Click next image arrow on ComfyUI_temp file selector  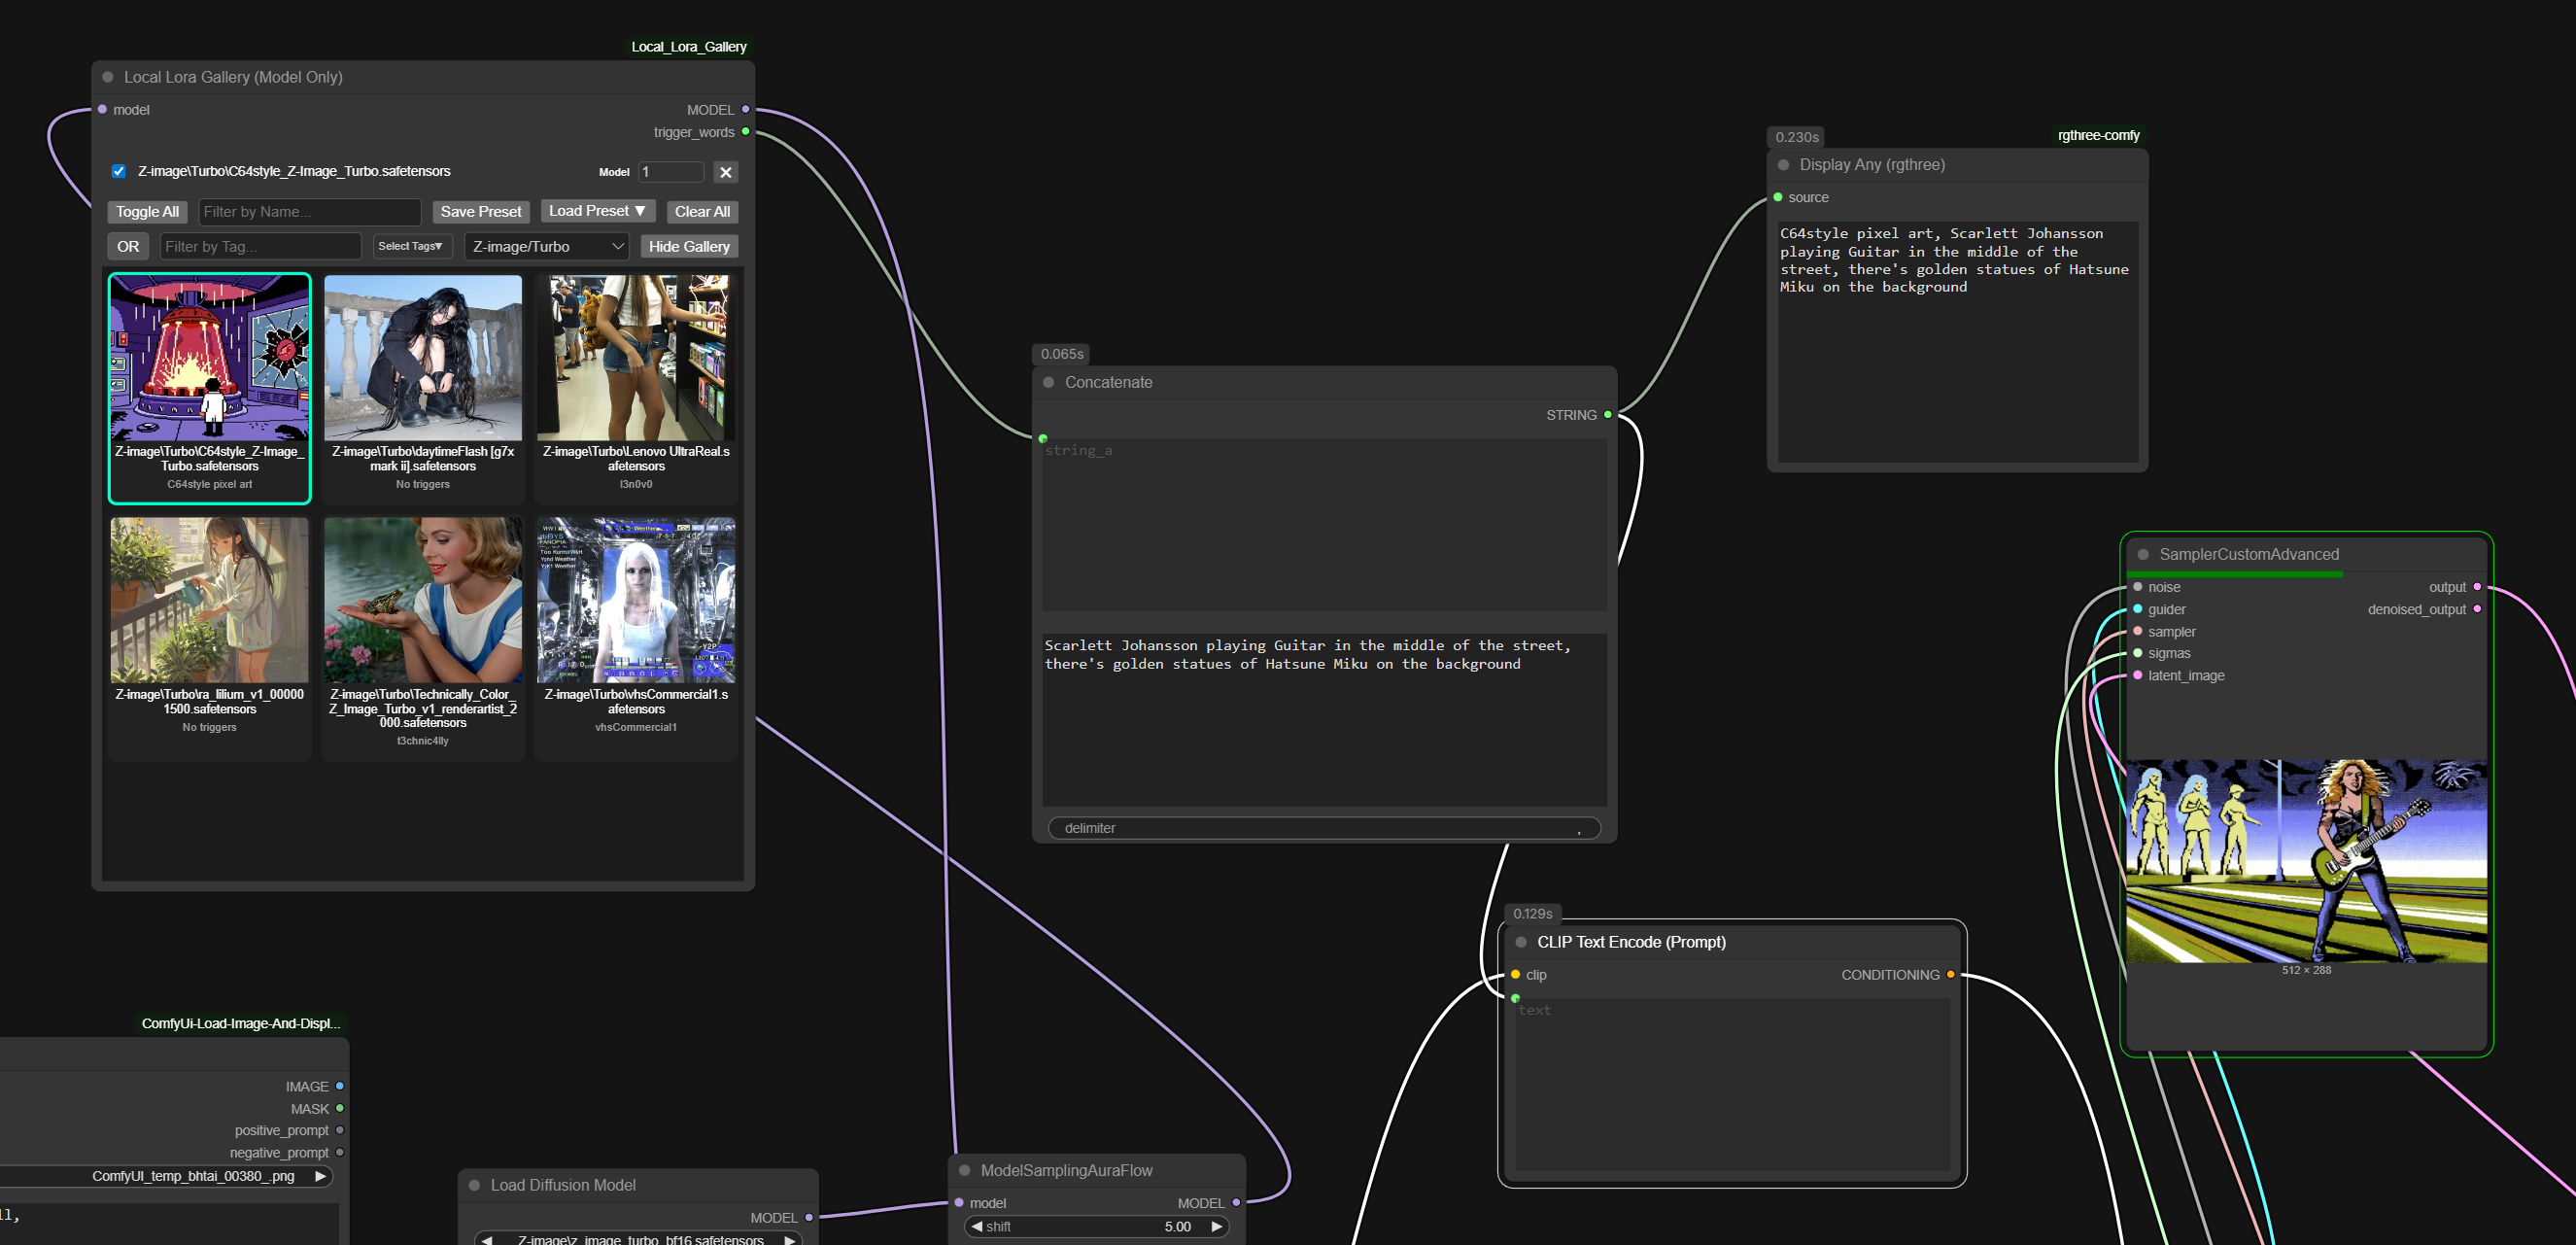pos(320,1176)
